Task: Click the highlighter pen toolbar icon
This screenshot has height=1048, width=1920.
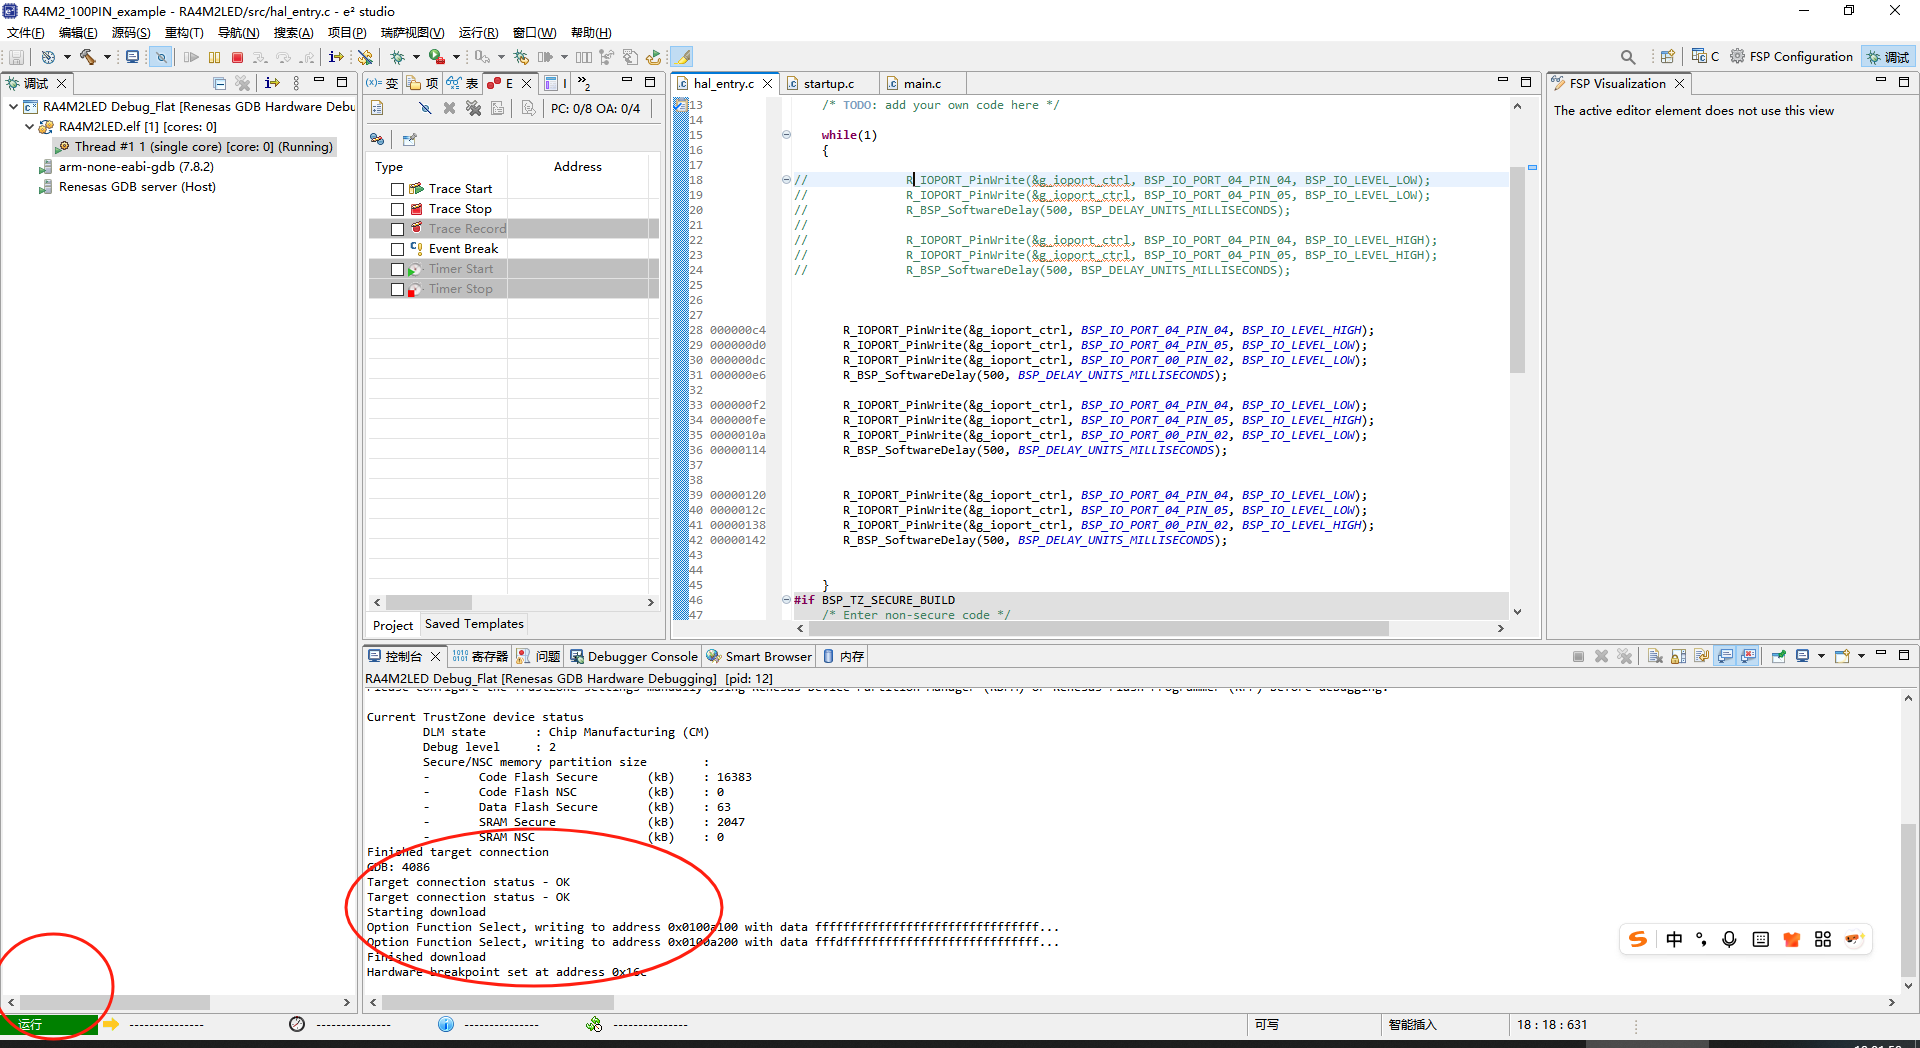Action: click(x=682, y=57)
